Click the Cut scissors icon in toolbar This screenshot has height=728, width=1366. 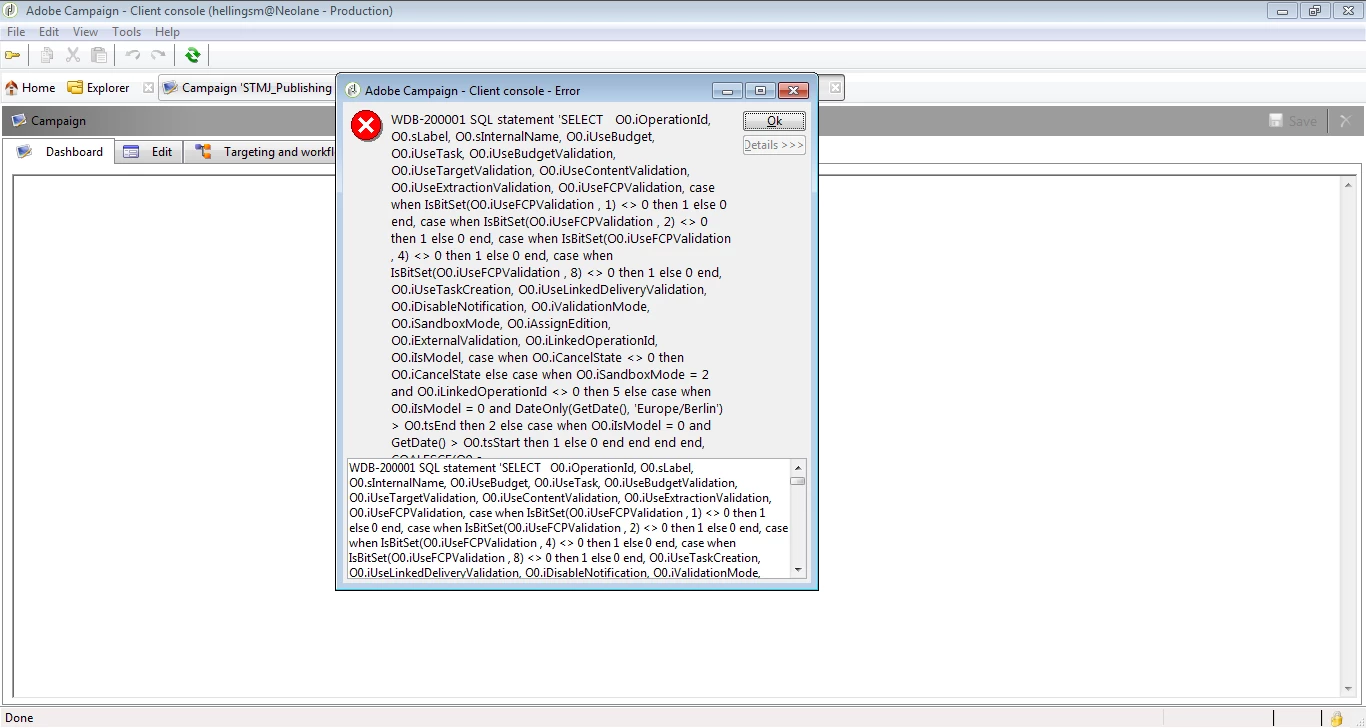pyautogui.click(x=73, y=55)
